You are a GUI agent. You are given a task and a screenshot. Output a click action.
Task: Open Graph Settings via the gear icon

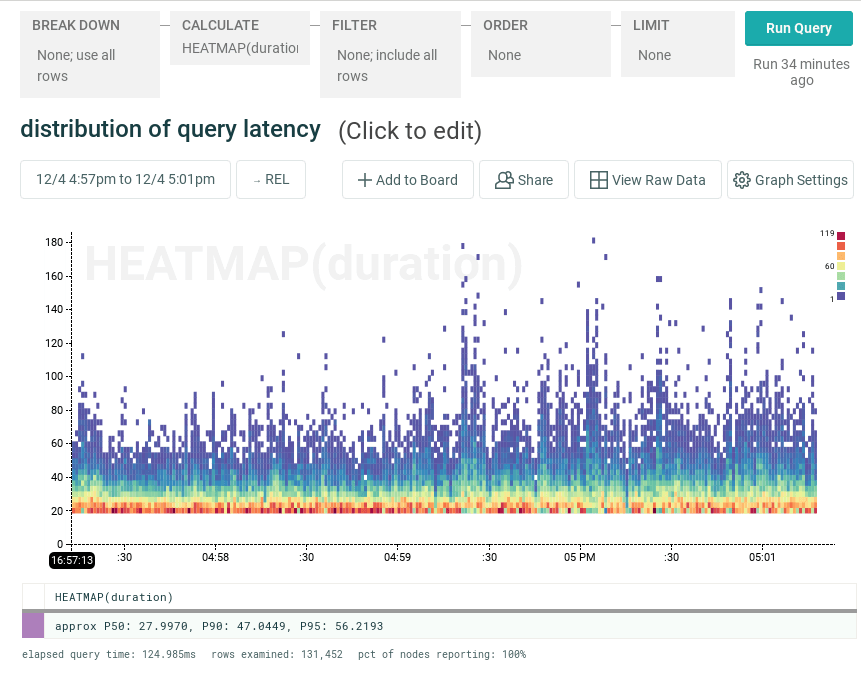click(x=742, y=180)
